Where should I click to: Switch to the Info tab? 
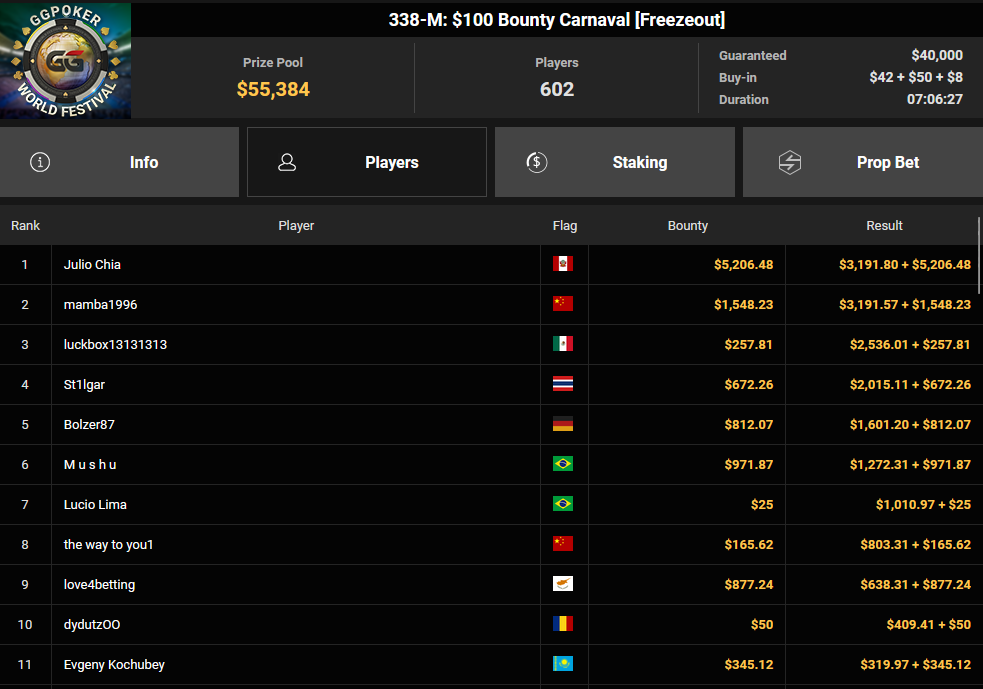[x=119, y=162]
